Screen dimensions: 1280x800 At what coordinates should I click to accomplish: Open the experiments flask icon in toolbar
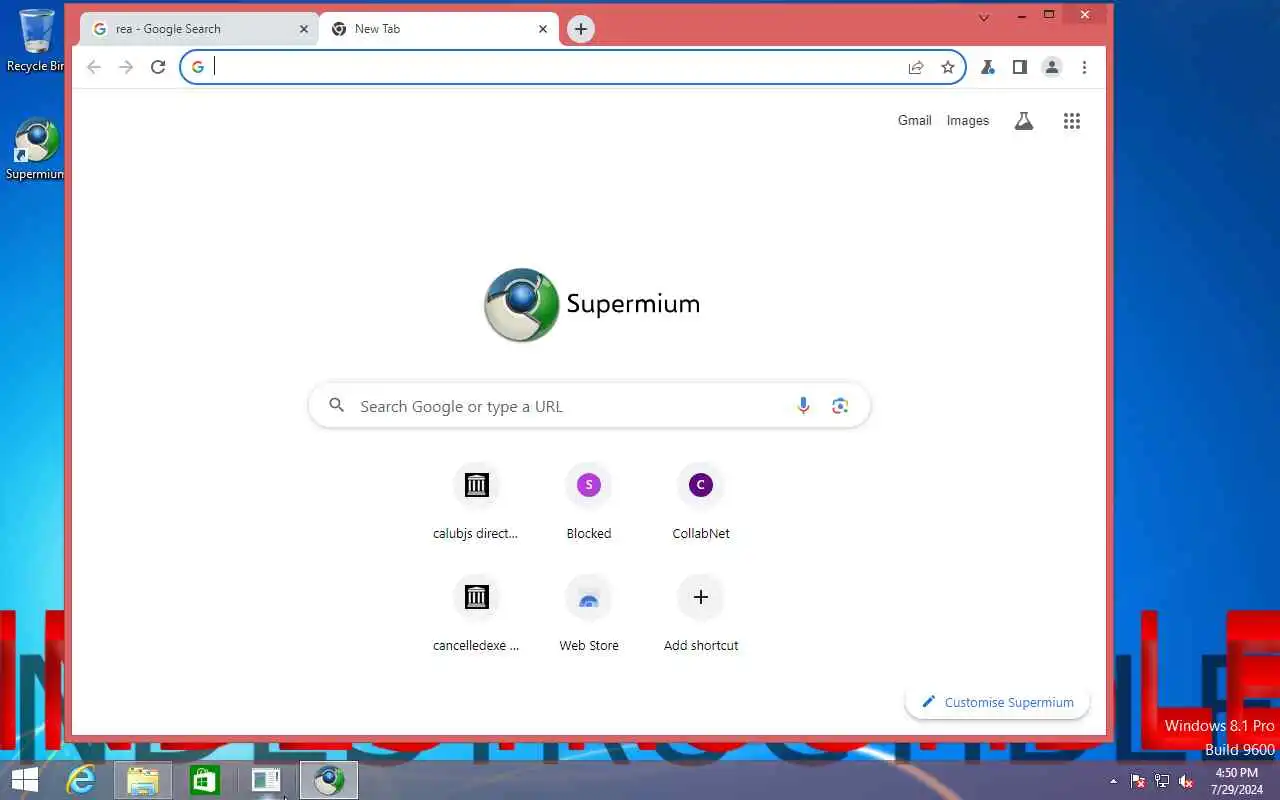click(x=988, y=67)
